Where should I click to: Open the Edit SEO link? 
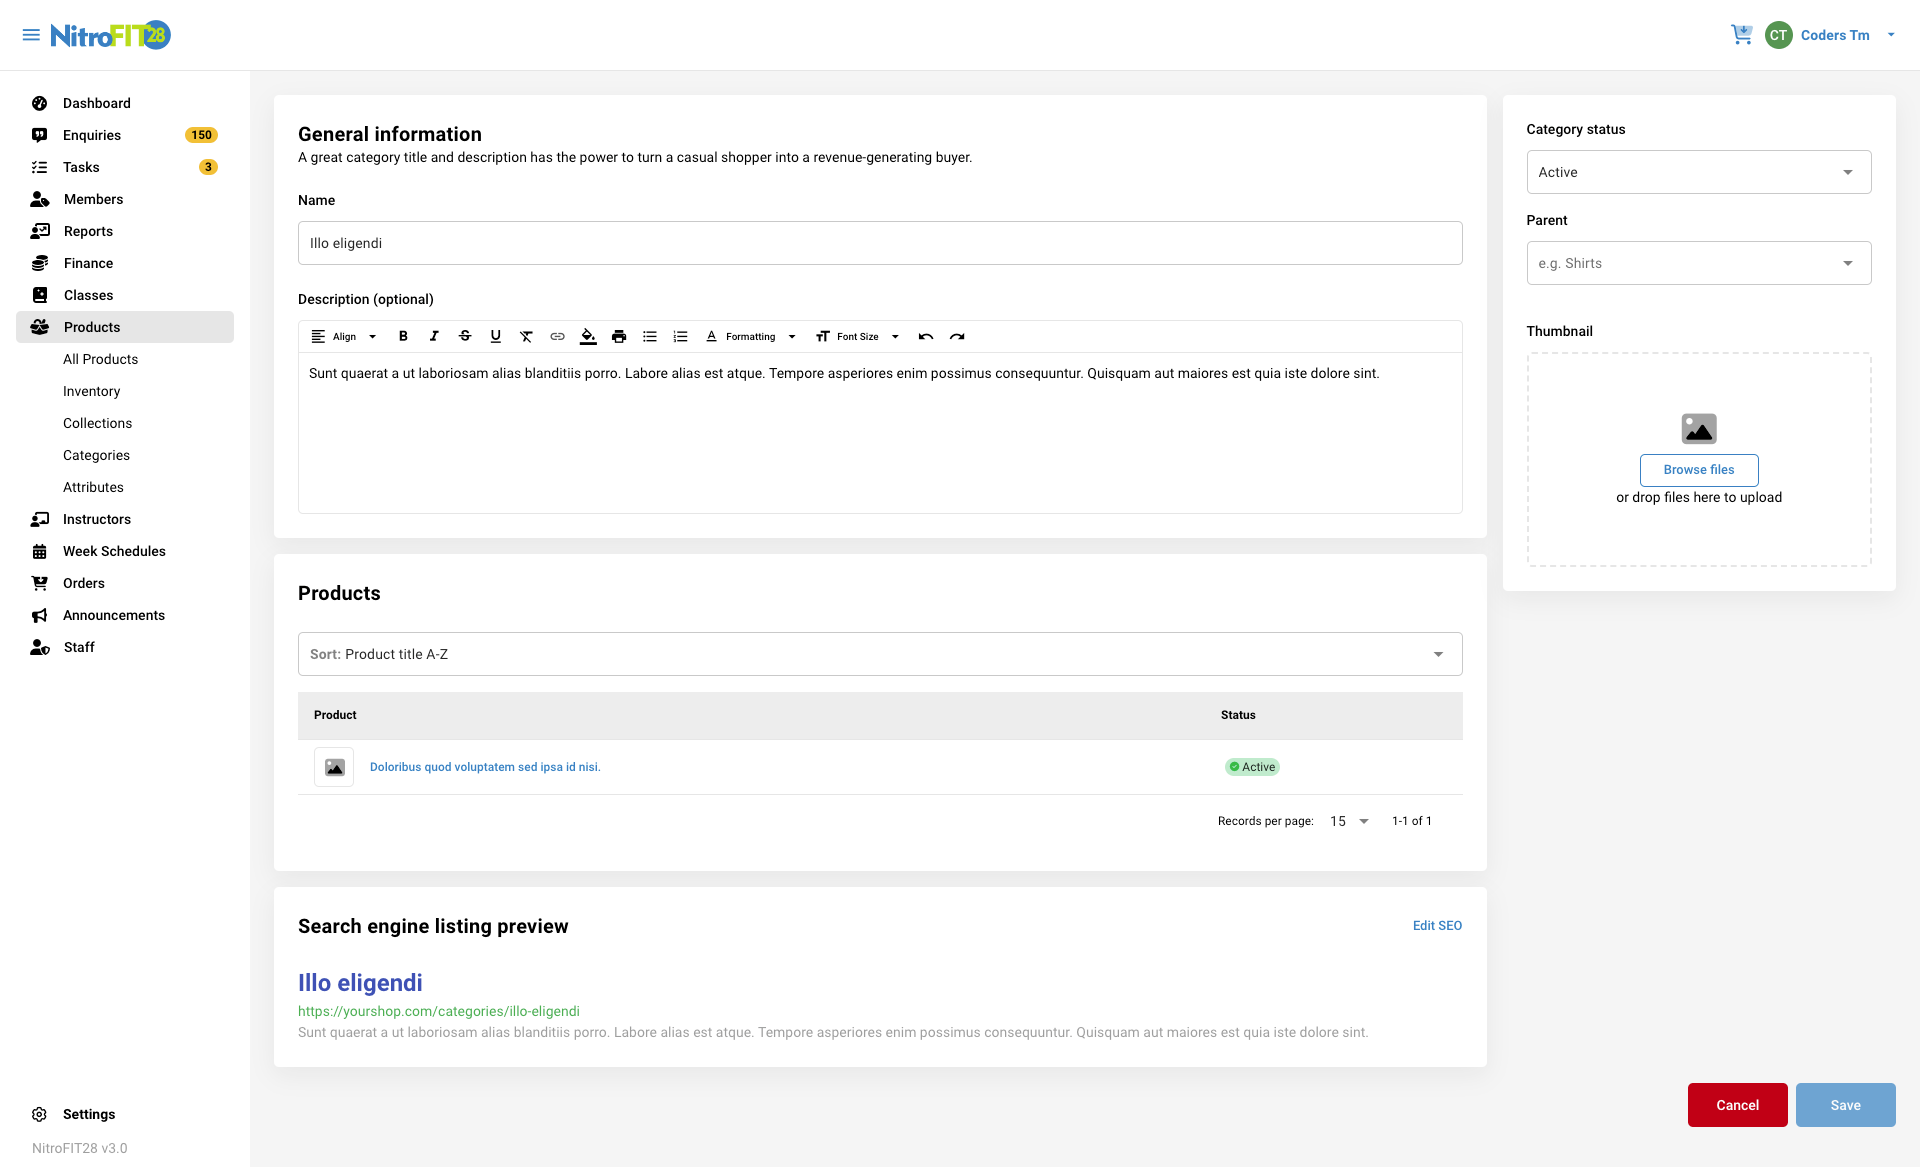pyautogui.click(x=1437, y=926)
